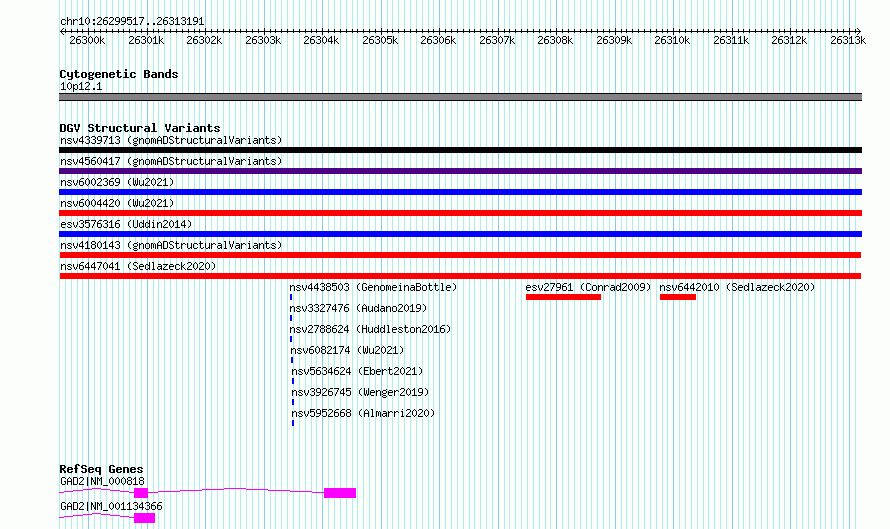The width and height of the screenshot is (890, 529).
Task: Open variant label nsv6082174 (Wu2021)
Action: 347,350
